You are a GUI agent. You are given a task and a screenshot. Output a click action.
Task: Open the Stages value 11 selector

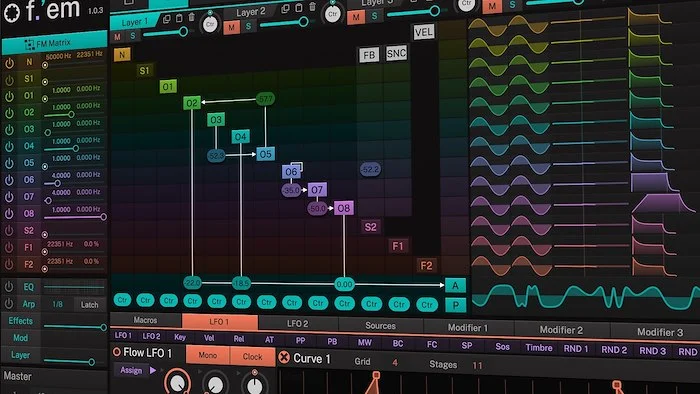[477, 365]
